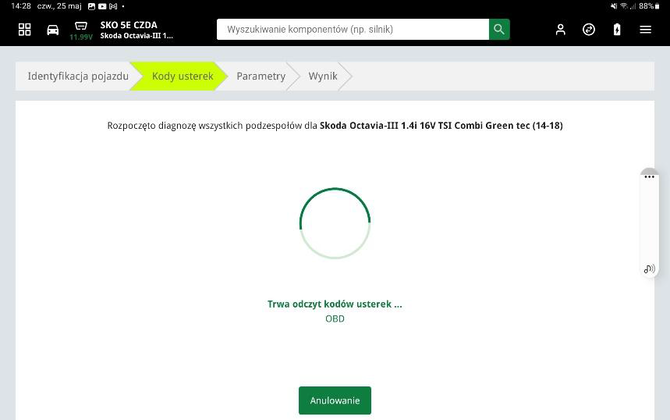The height and width of the screenshot is (420, 670).
Task: Tap the circular fault-reading progress indicator
Action: (x=335, y=223)
